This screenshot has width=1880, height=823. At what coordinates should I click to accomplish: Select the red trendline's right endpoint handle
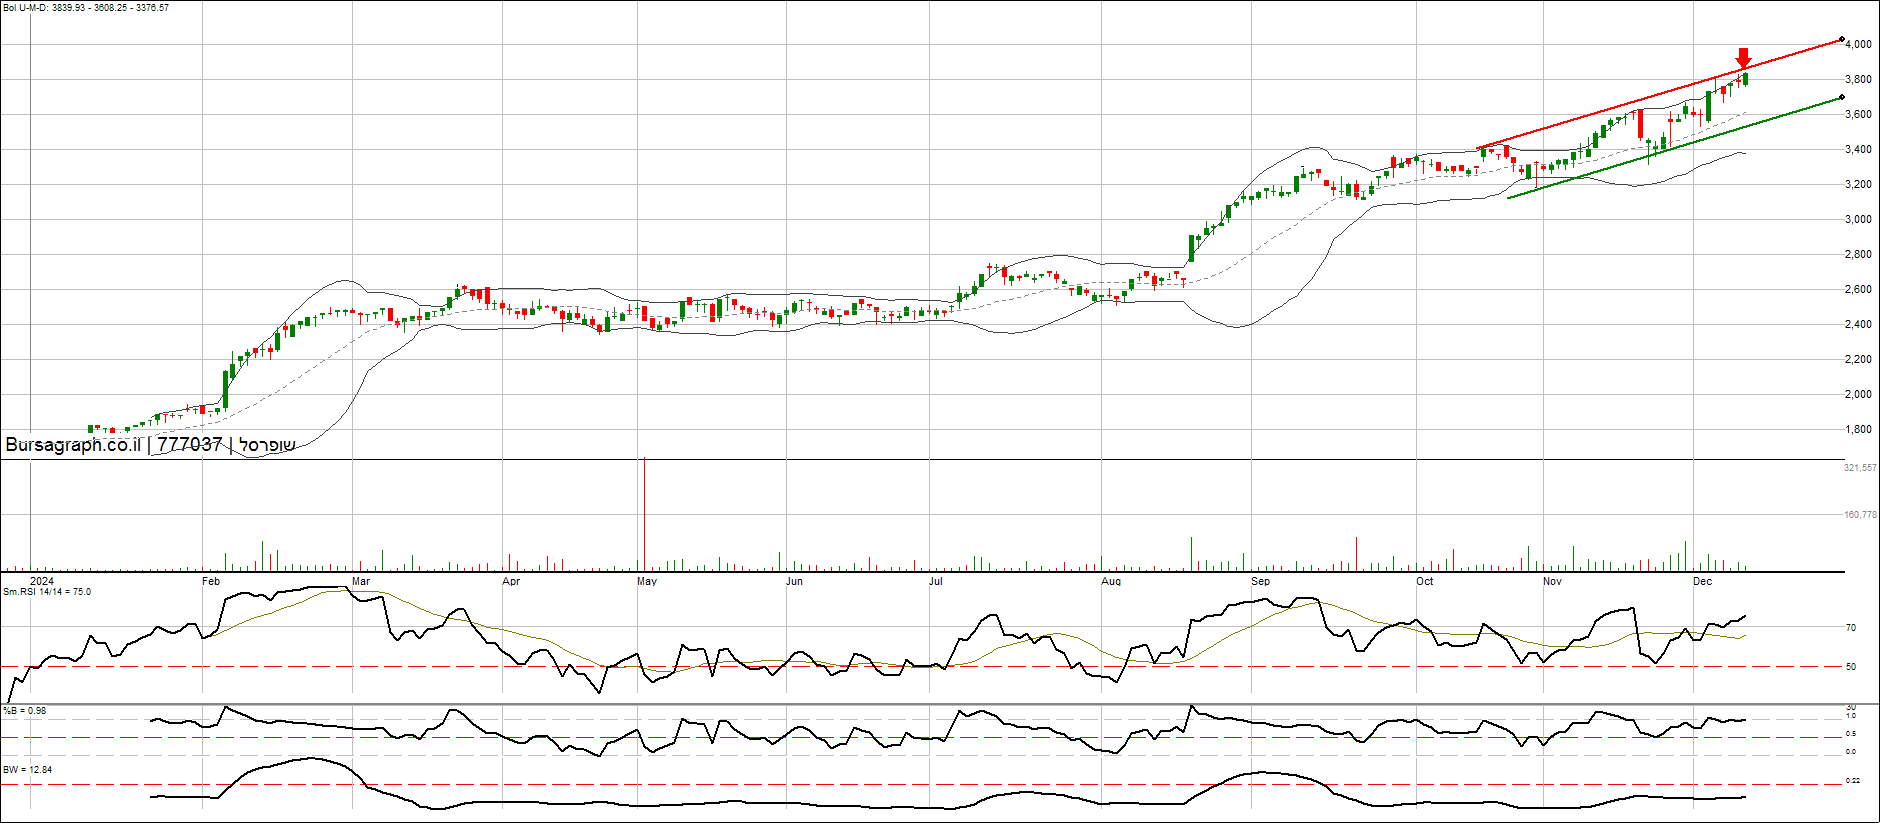pyautogui.click(x=1842, y=40)
